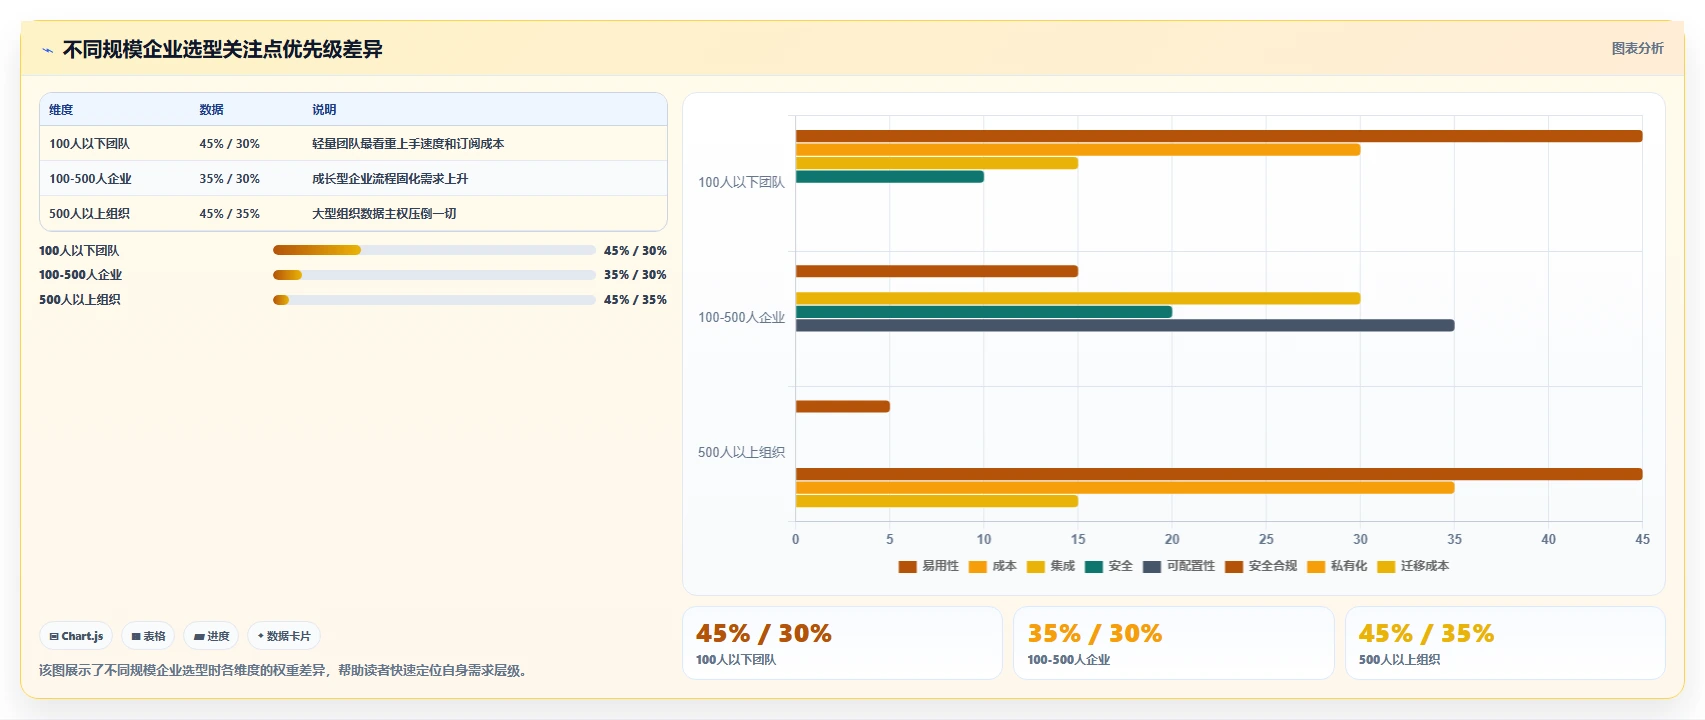Image resolution: width=1705 pixels, height=720 pixels.
Task: Select the 500人以上组织 cell in the table
Action: coord(89,214)
